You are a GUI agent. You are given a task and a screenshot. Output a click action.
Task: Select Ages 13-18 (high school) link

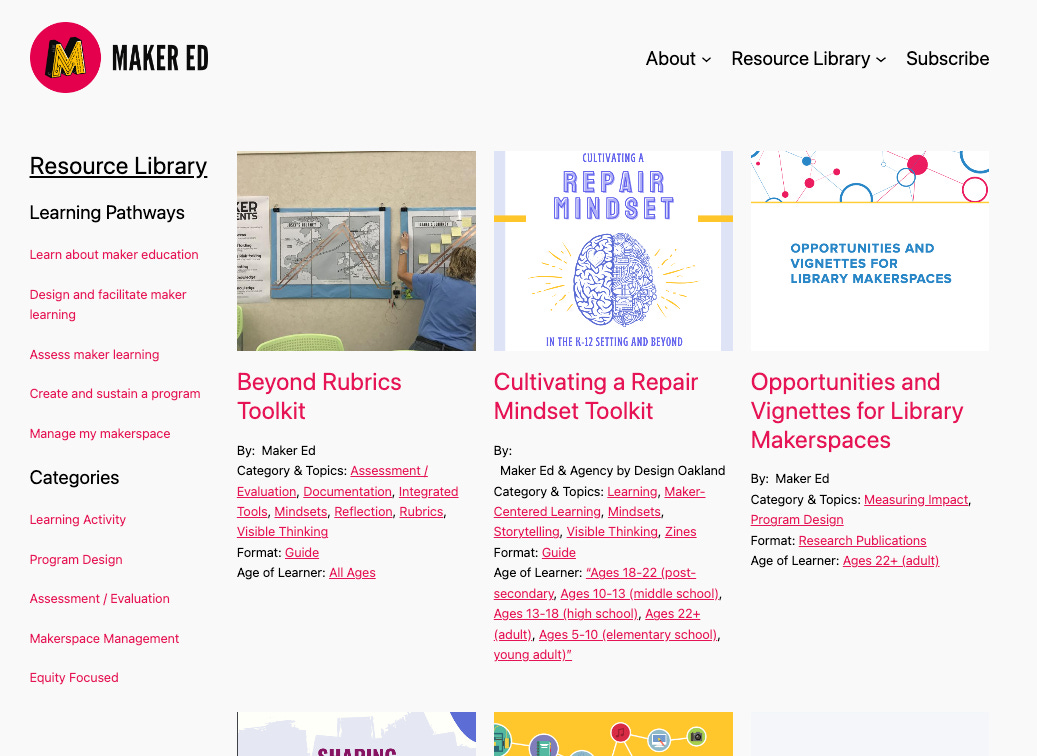(566, 614)
